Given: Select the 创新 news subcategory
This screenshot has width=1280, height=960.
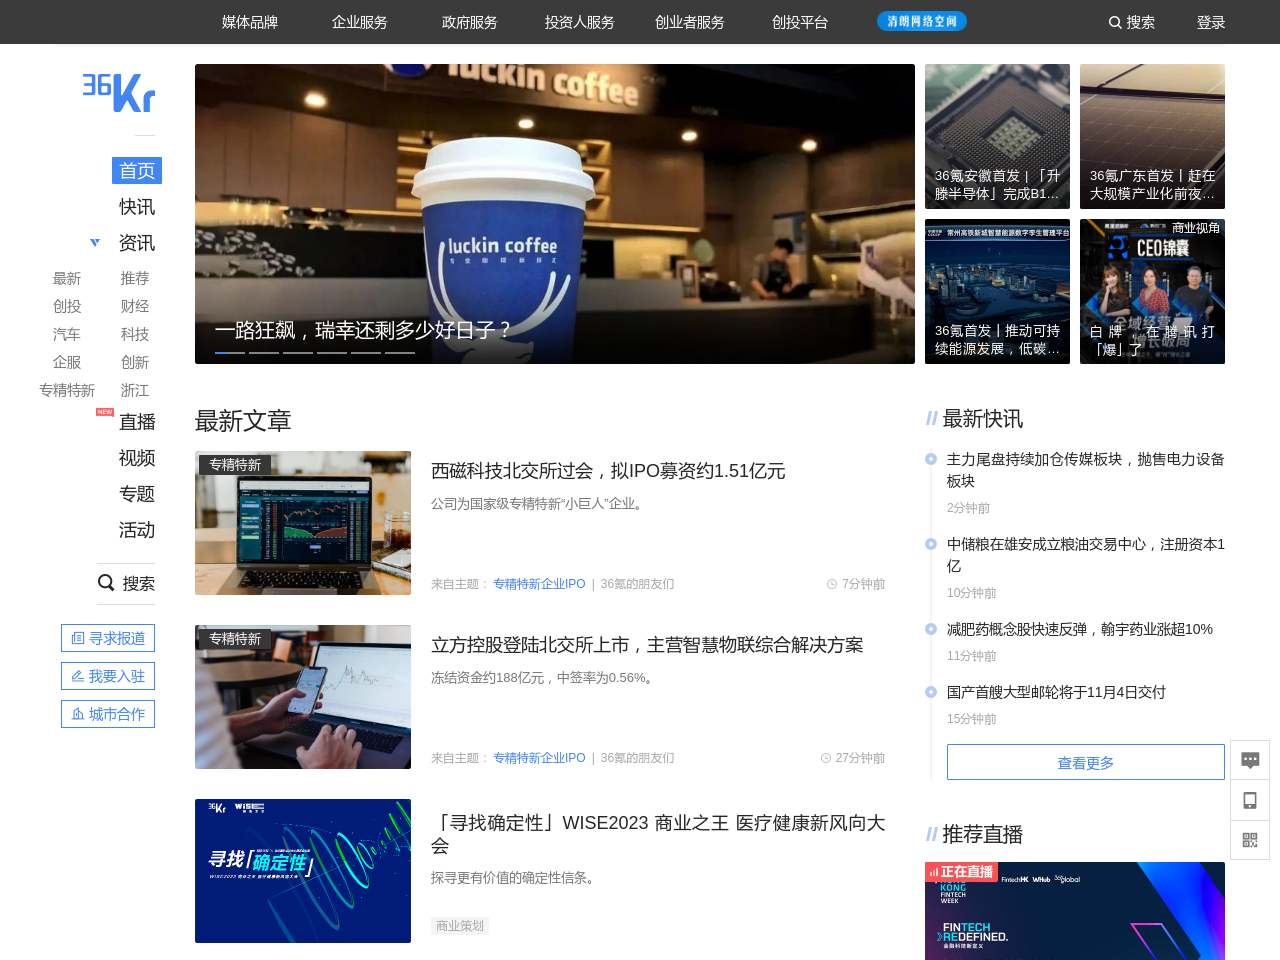Looking at the screenshot, I should [x=135, y=362].
